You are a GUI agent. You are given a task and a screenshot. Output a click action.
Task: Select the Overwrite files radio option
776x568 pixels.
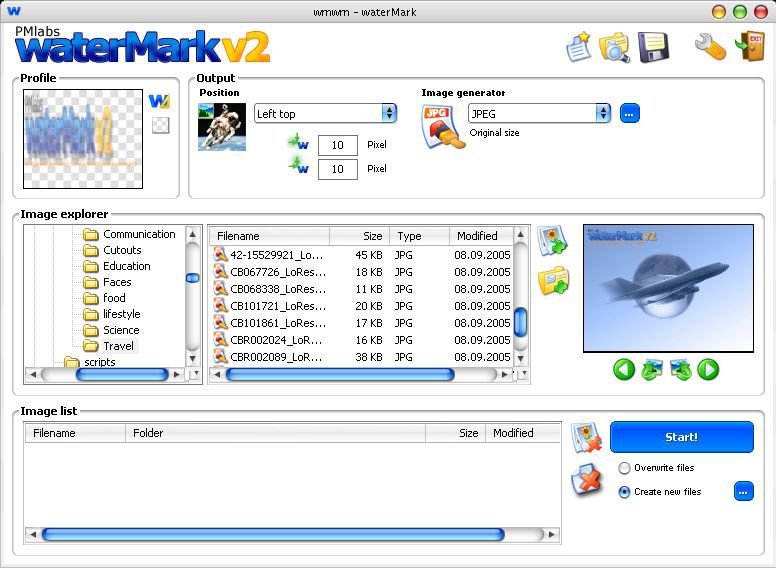click(x=625, y=468)
